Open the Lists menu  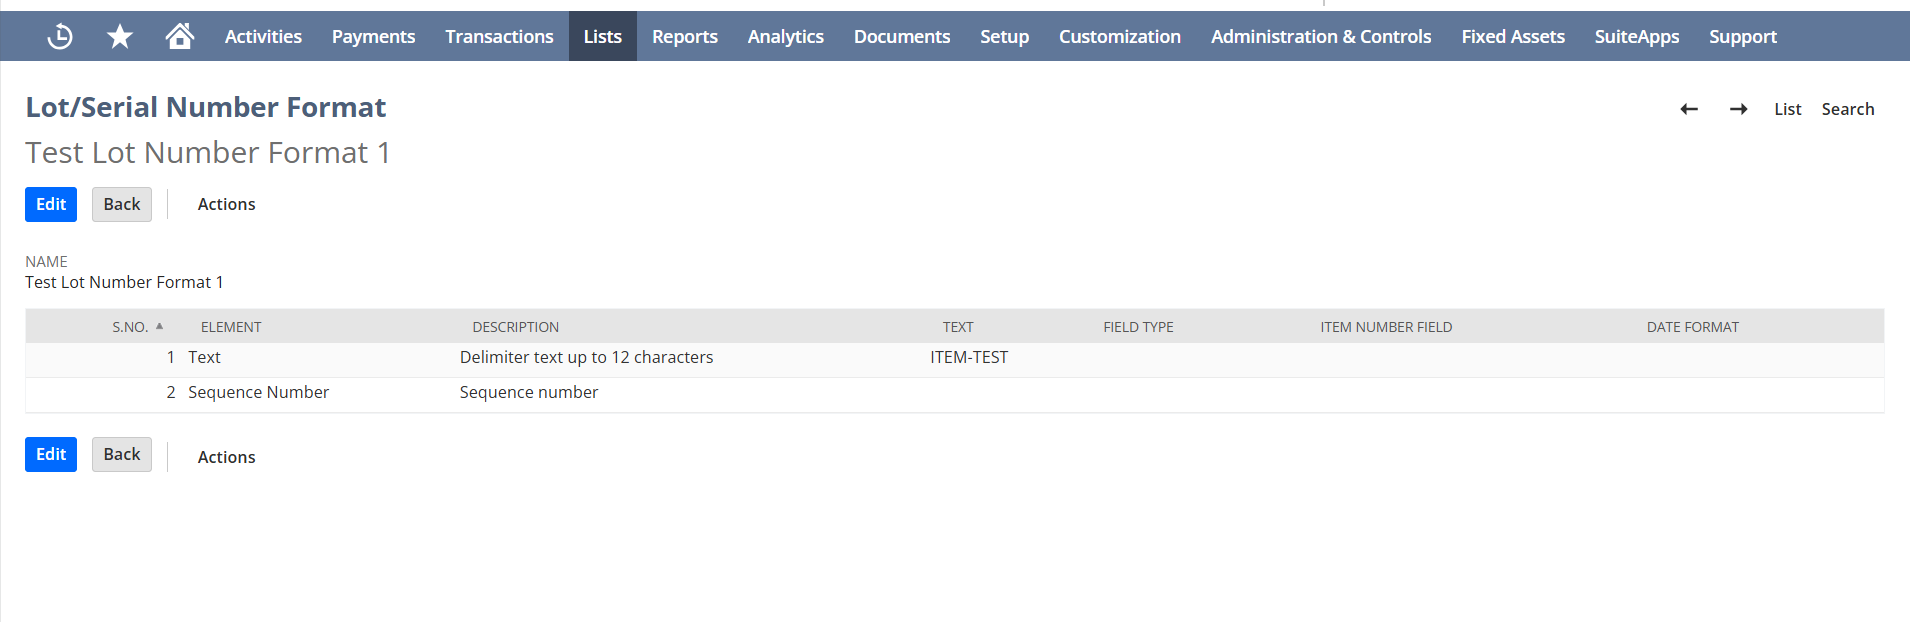click(602, 37)
